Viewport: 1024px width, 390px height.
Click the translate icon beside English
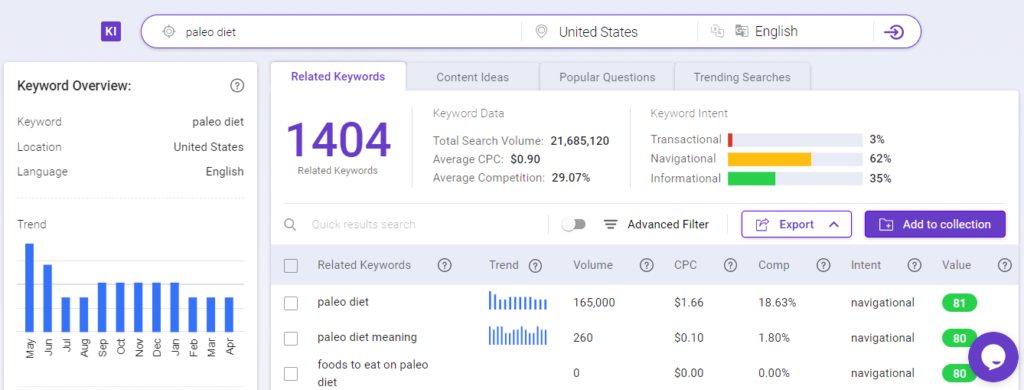741,31
